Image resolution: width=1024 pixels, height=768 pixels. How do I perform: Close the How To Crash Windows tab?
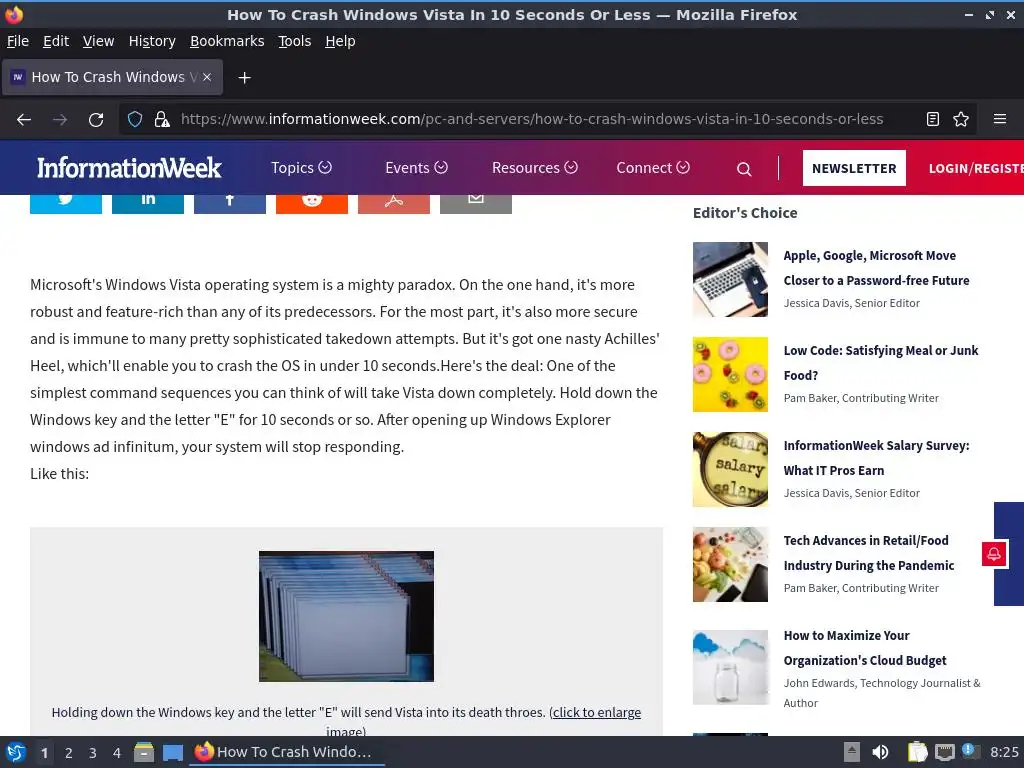pyautogui.click(x=207, y=77)
